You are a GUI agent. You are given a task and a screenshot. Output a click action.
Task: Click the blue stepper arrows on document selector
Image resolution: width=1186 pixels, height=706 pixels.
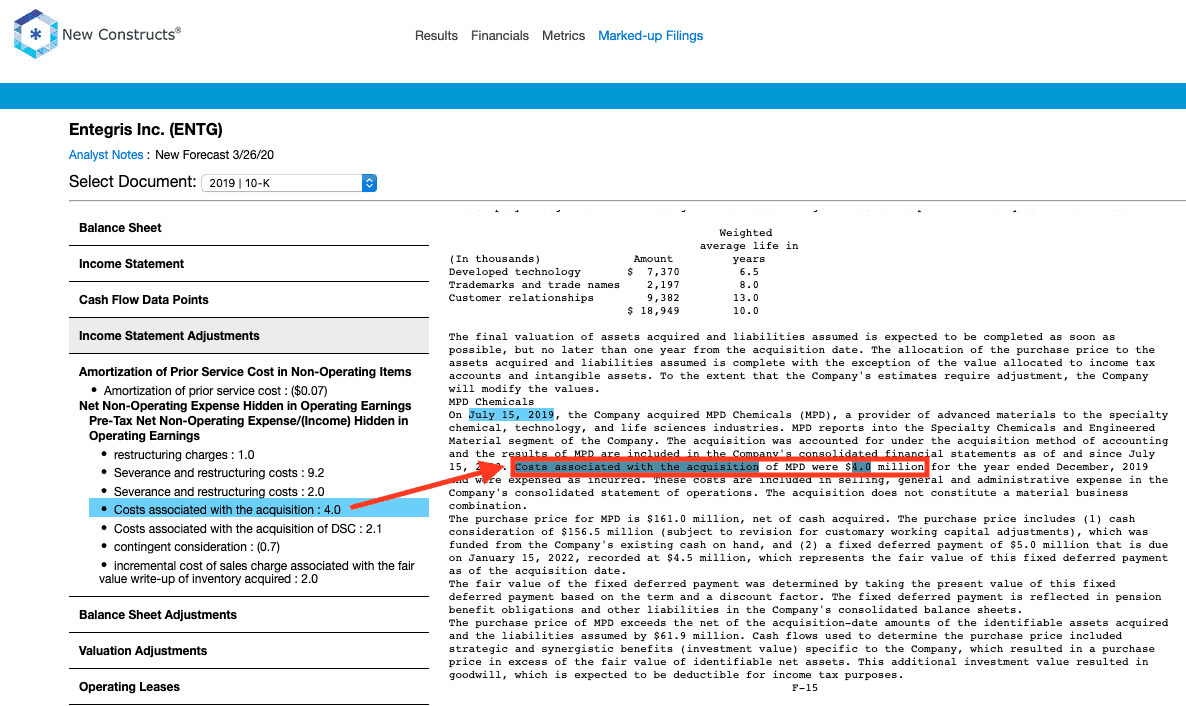click(369, 183)
